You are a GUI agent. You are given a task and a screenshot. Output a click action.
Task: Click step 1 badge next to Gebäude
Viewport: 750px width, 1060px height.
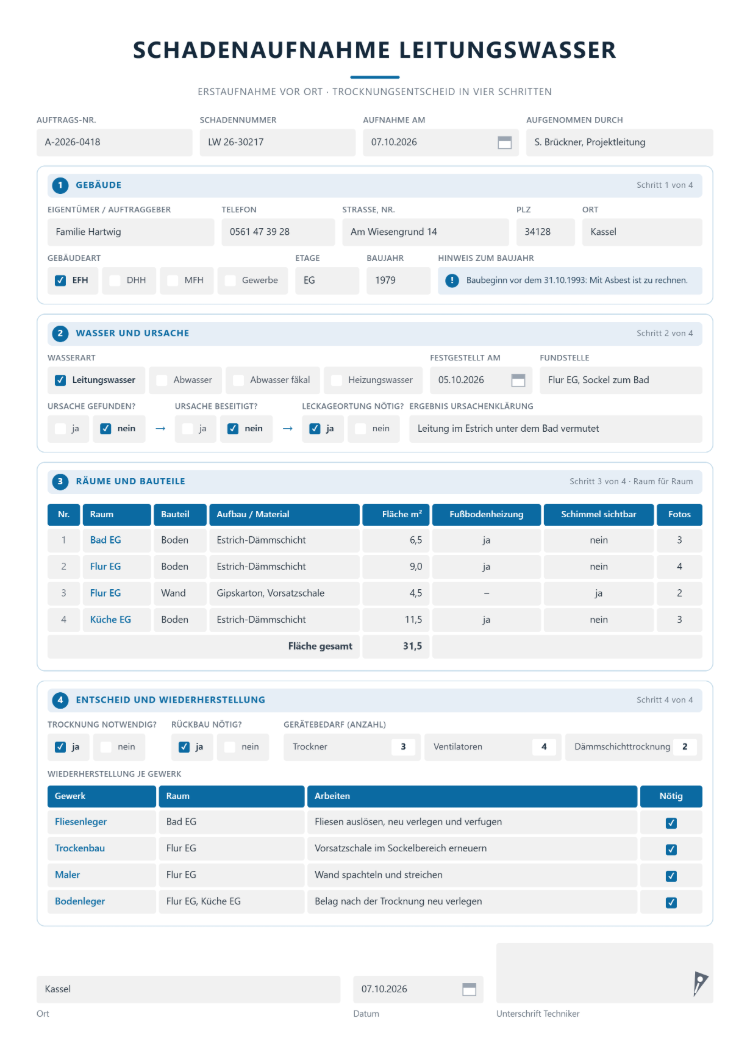60,185
